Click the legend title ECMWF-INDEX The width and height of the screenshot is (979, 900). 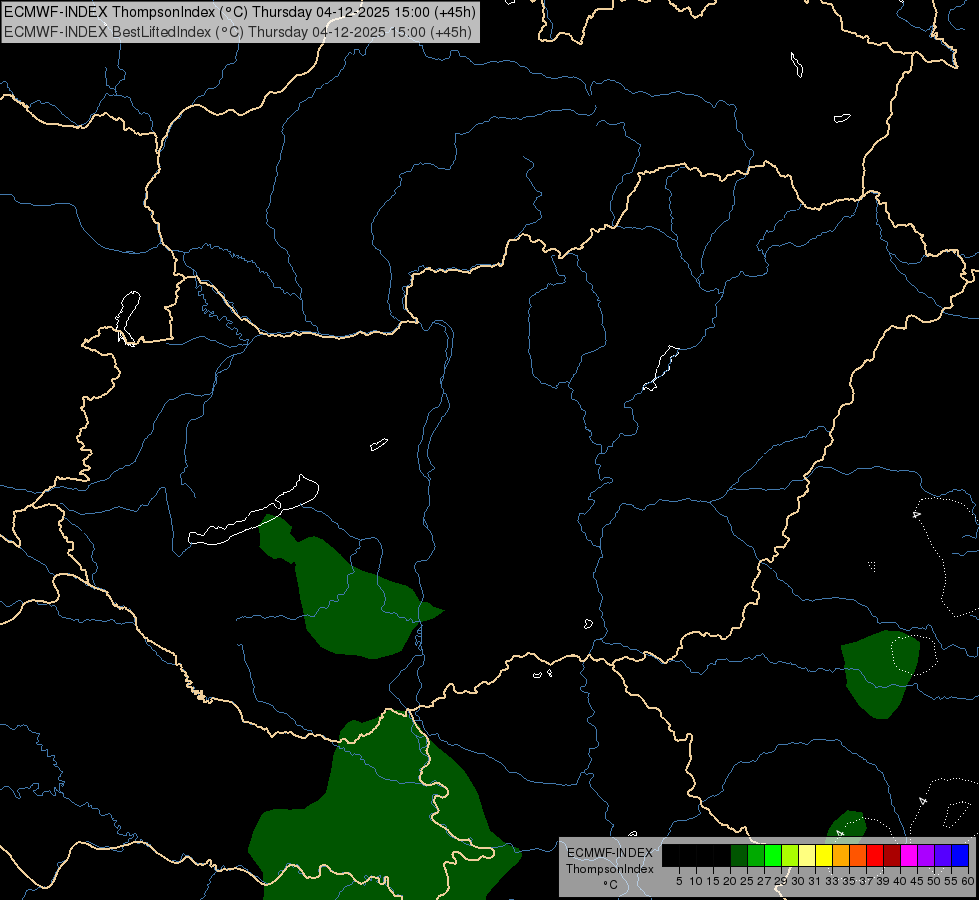[610, 853]
